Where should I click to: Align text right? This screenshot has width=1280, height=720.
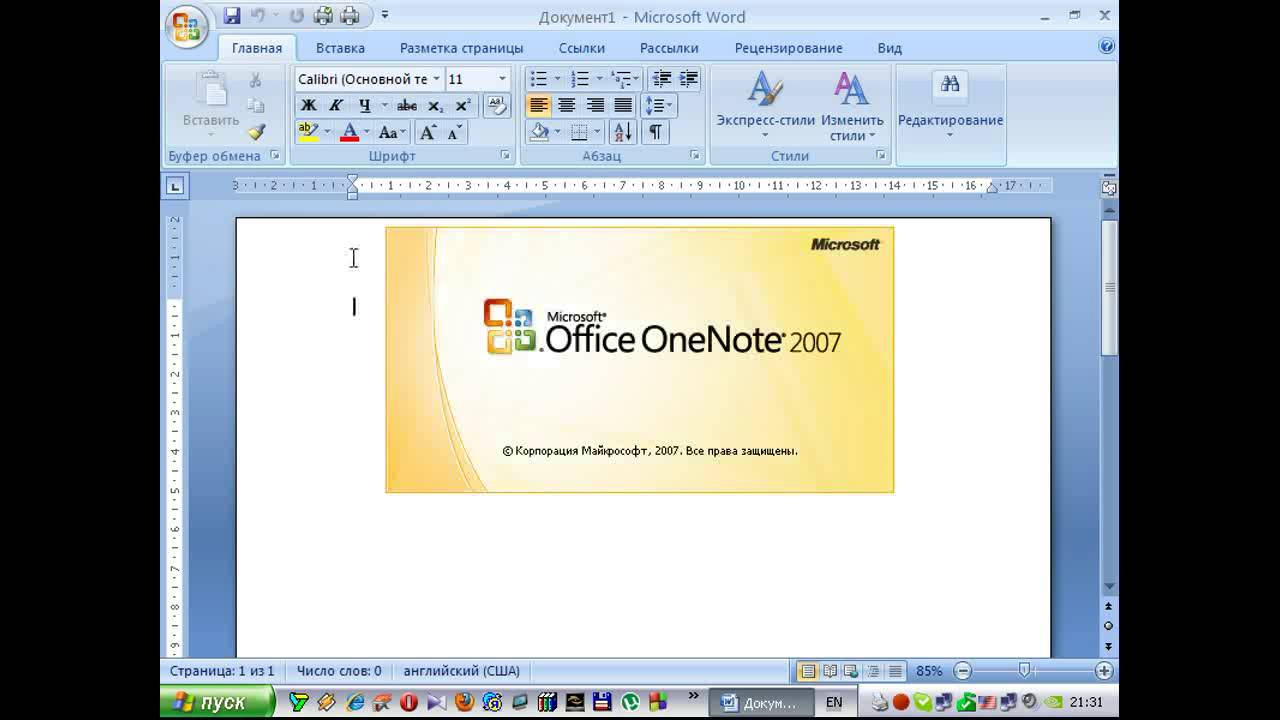595,106
